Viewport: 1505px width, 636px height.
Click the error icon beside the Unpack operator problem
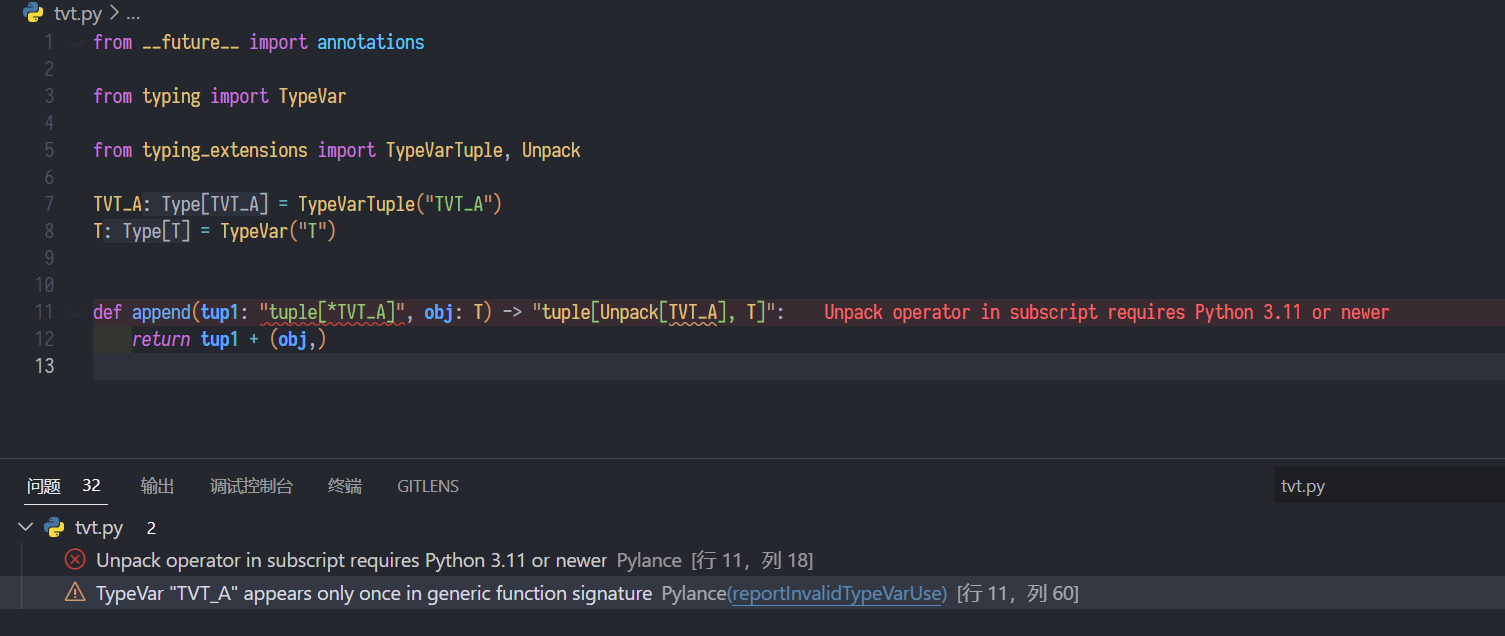[x=75, y=560]
